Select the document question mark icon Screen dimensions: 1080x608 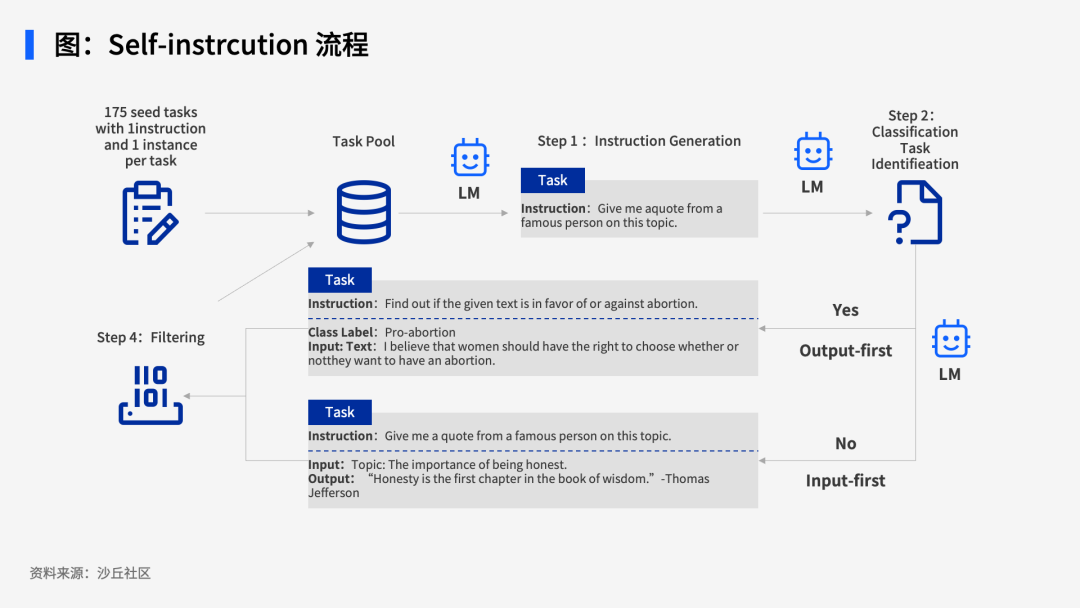tap(915, 213)
